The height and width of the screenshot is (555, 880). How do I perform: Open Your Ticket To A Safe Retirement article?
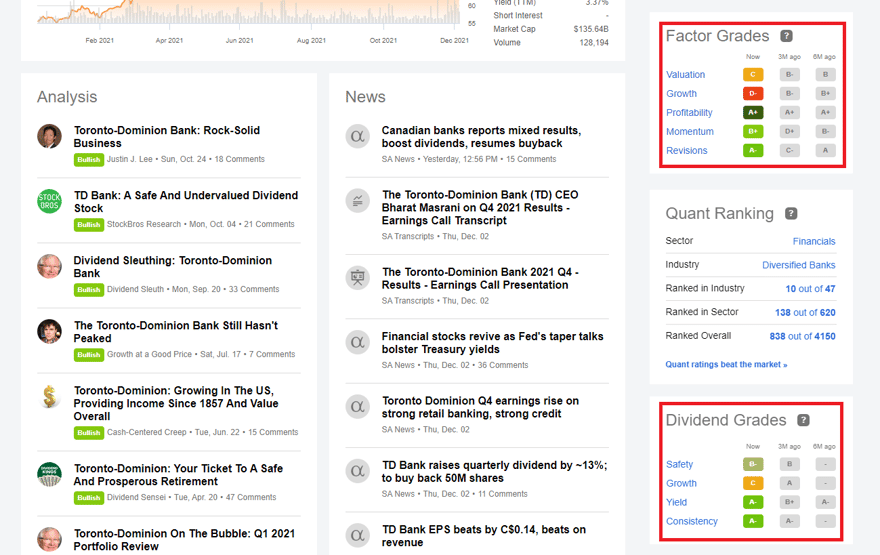(x=178, y=475)
